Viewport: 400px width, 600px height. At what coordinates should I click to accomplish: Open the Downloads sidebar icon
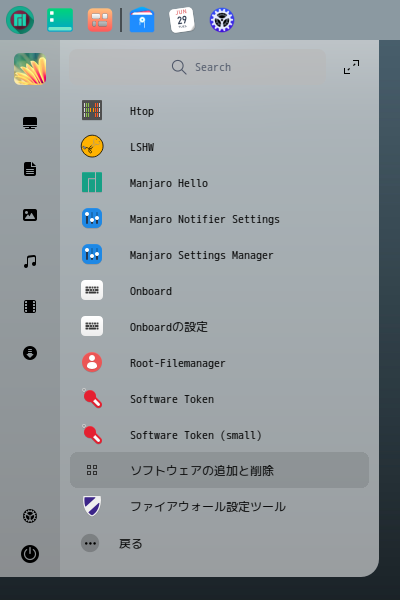[x=30, y=353]
